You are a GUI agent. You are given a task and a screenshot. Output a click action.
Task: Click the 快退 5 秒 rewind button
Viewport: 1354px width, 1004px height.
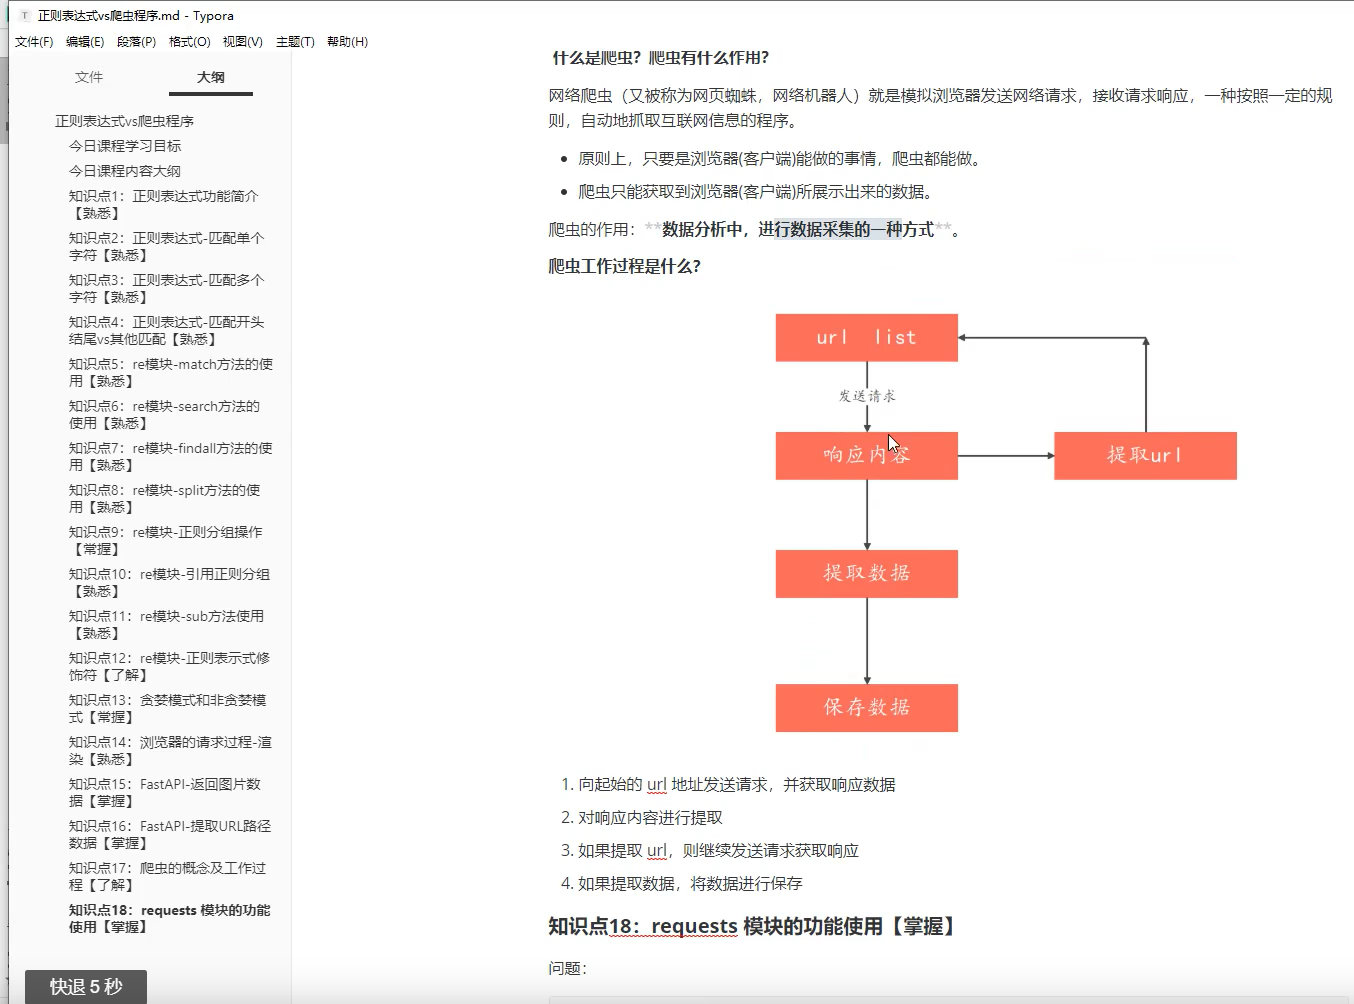[86, 986]
